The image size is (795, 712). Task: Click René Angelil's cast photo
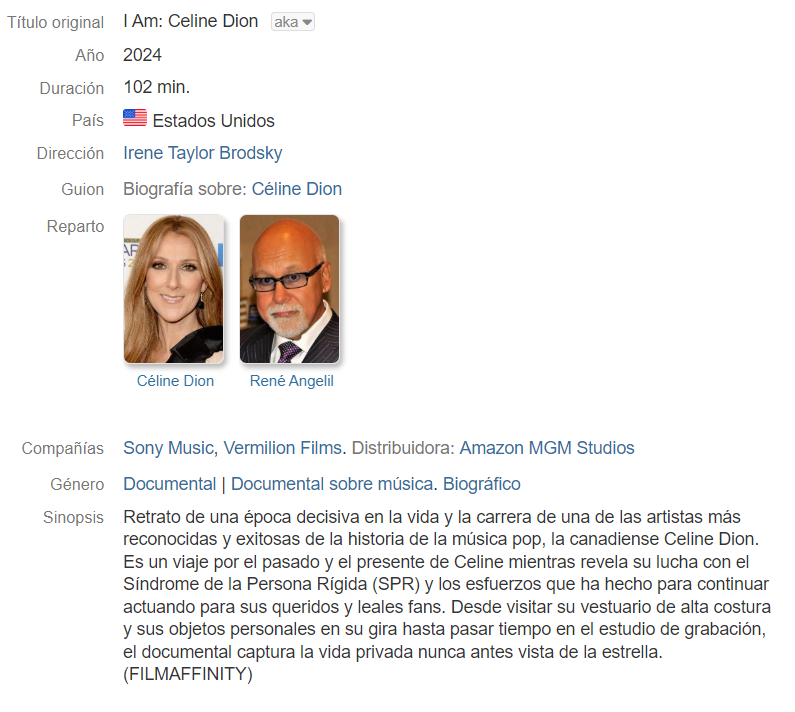coord(290,289)
